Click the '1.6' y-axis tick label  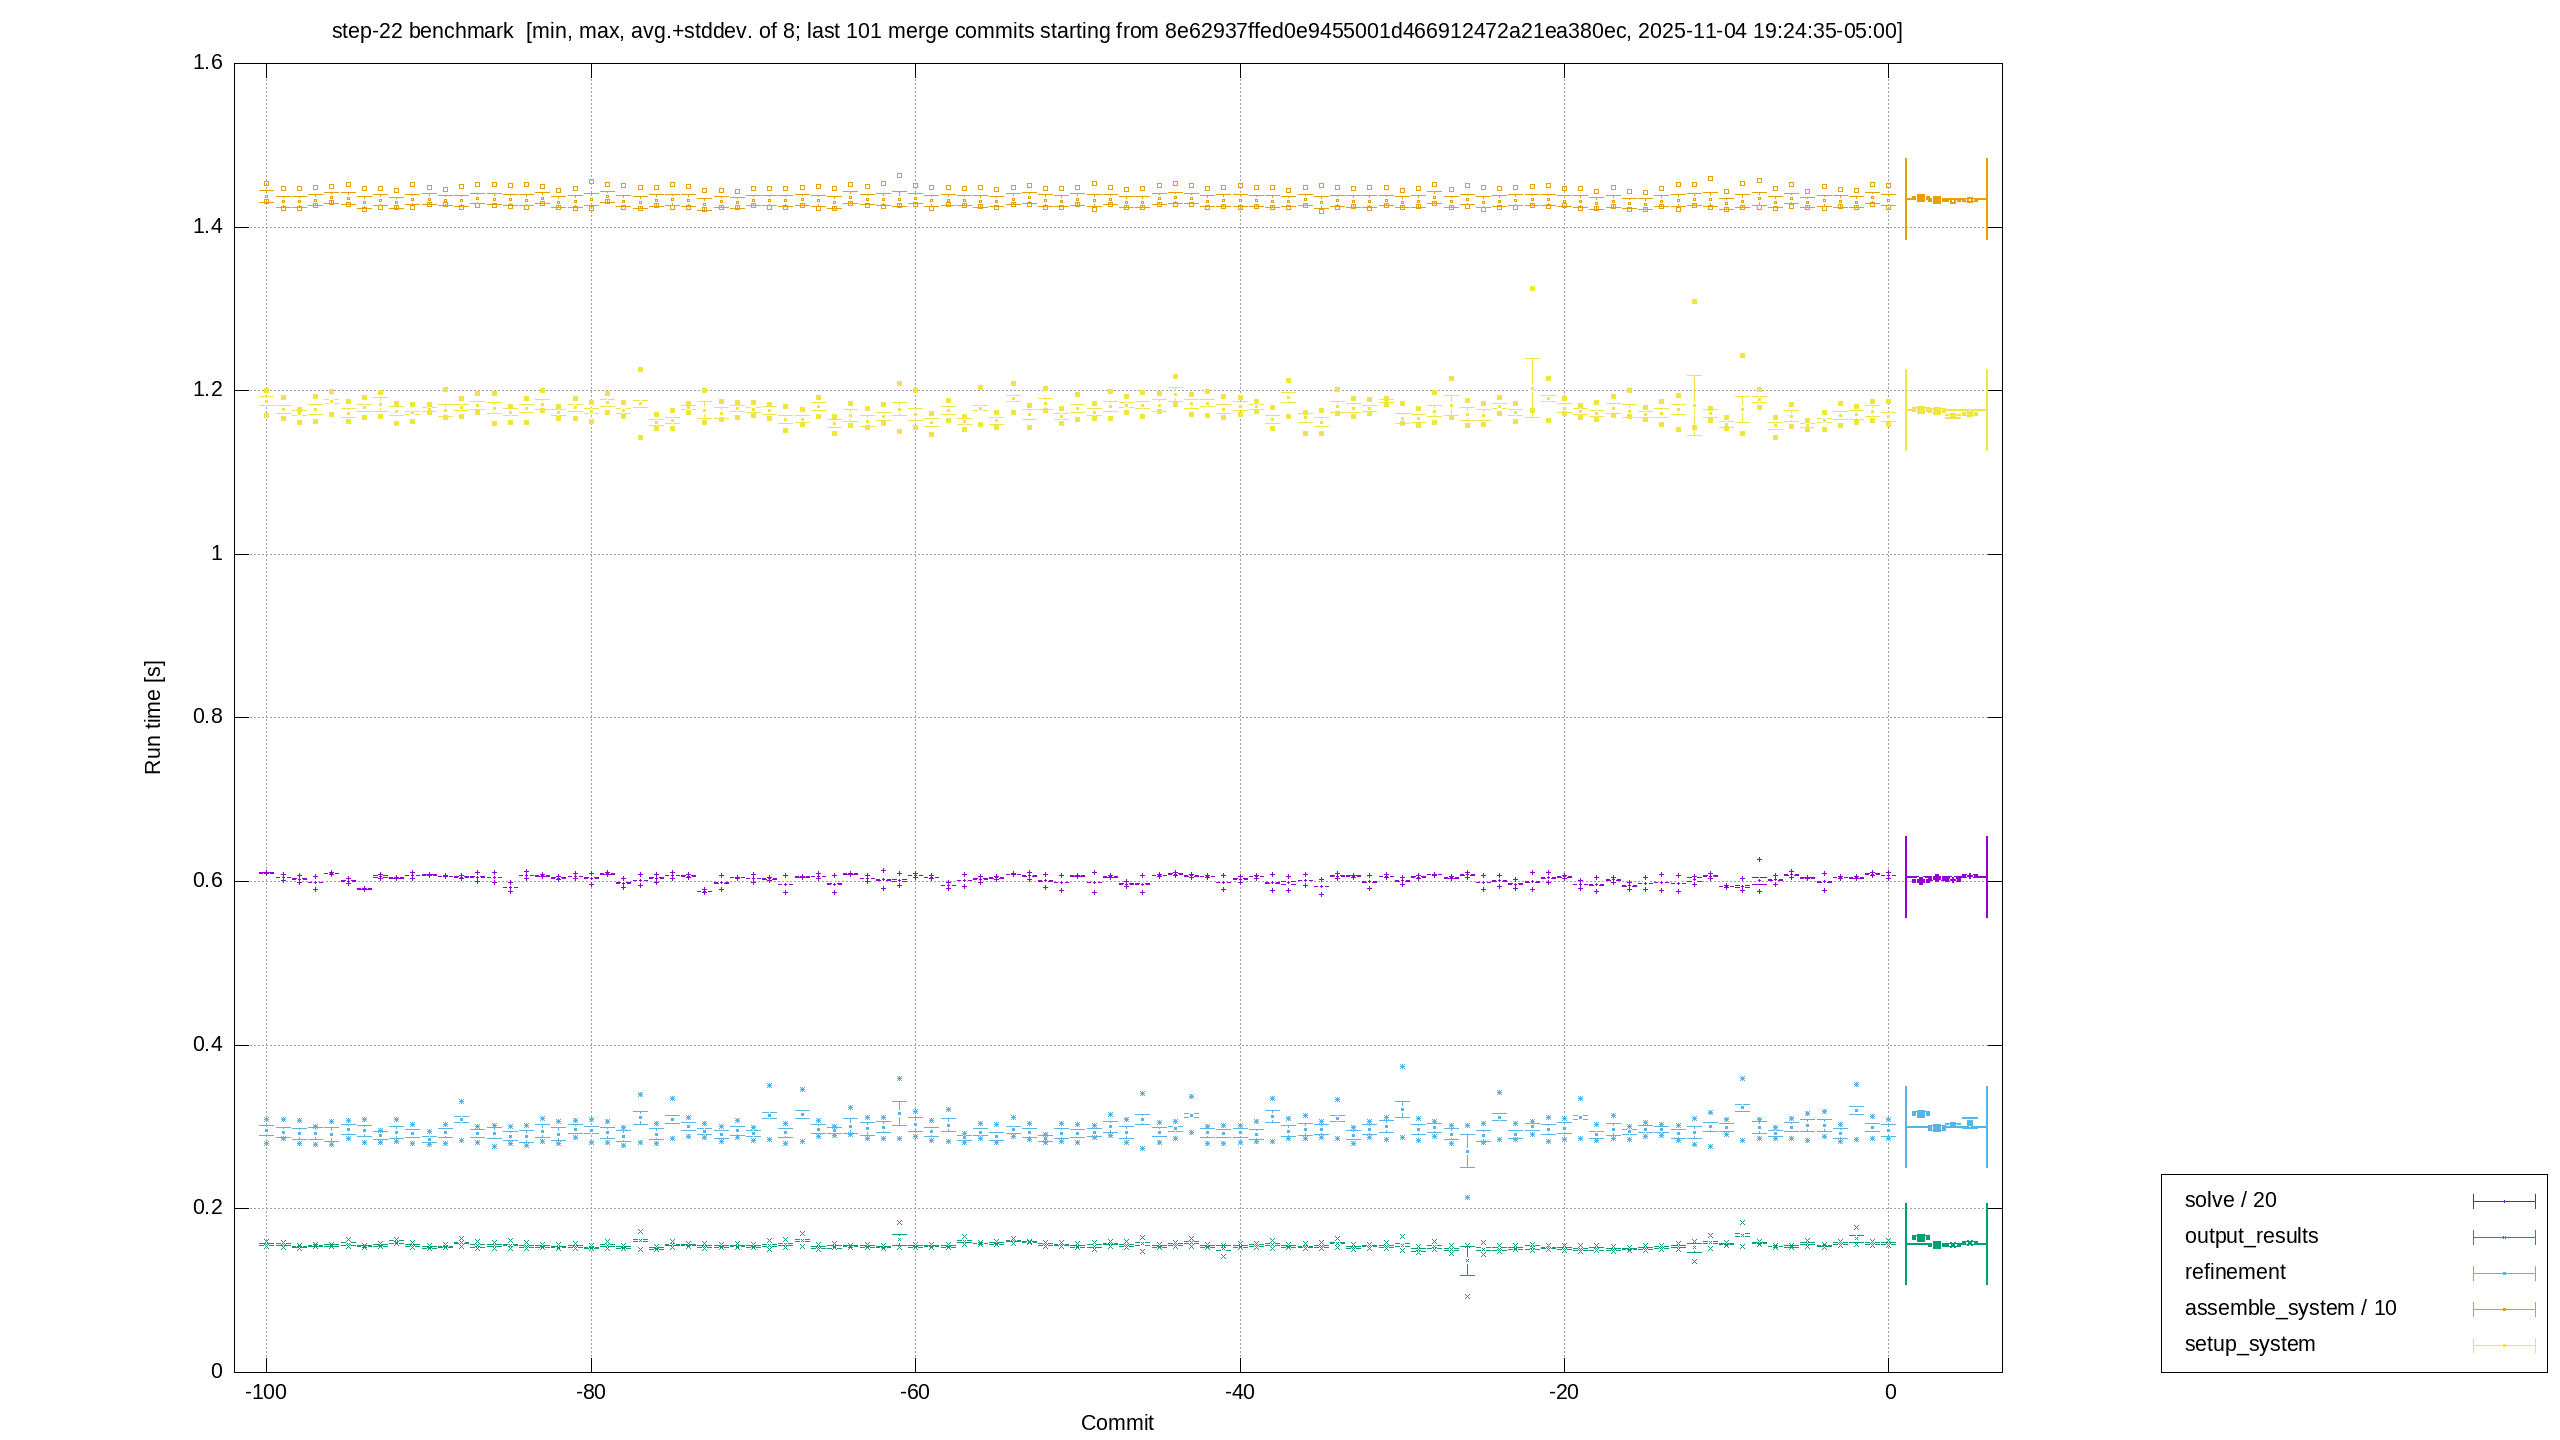click(x=208, y=62)
